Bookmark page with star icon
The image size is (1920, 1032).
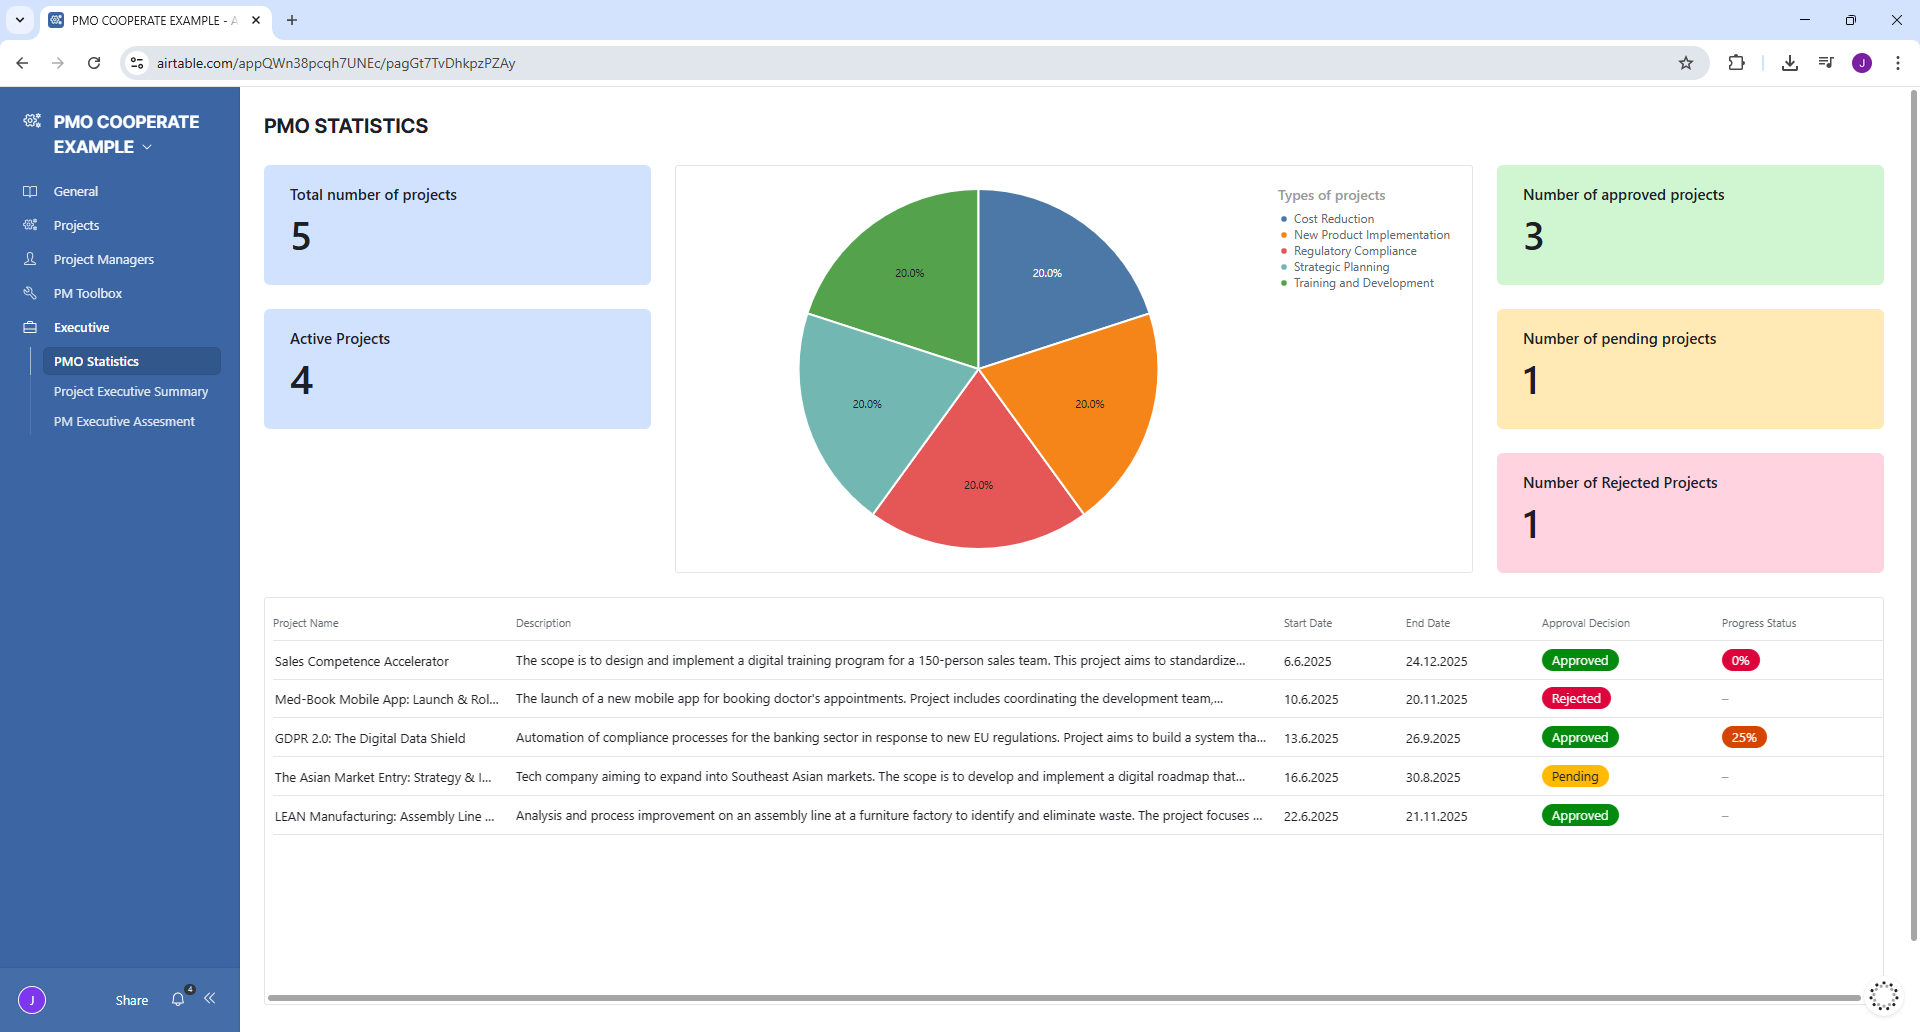coord(1686,63)
